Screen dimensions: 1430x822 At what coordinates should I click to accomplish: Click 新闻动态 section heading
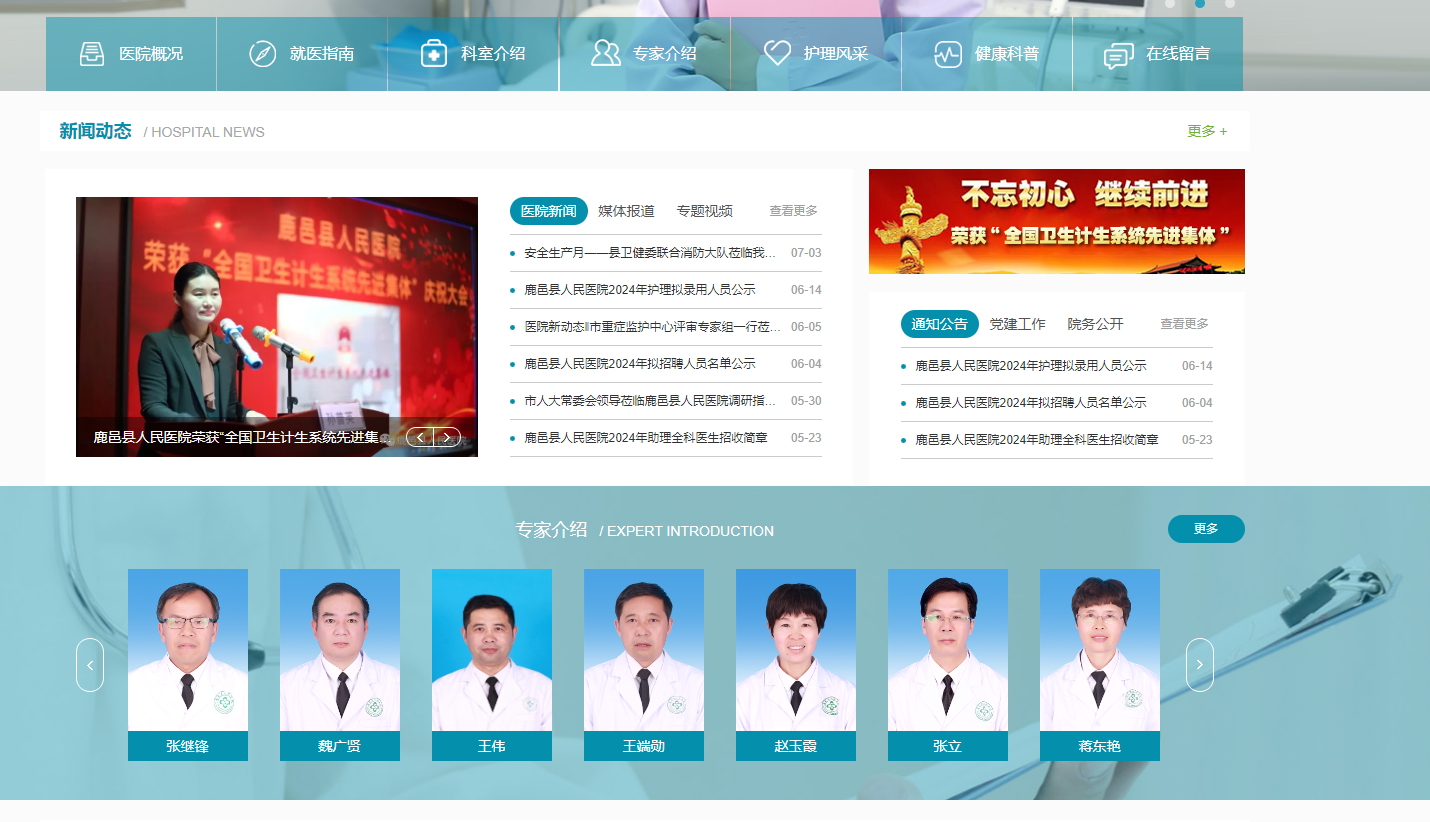pyautogui.click(x=95, y=131)
